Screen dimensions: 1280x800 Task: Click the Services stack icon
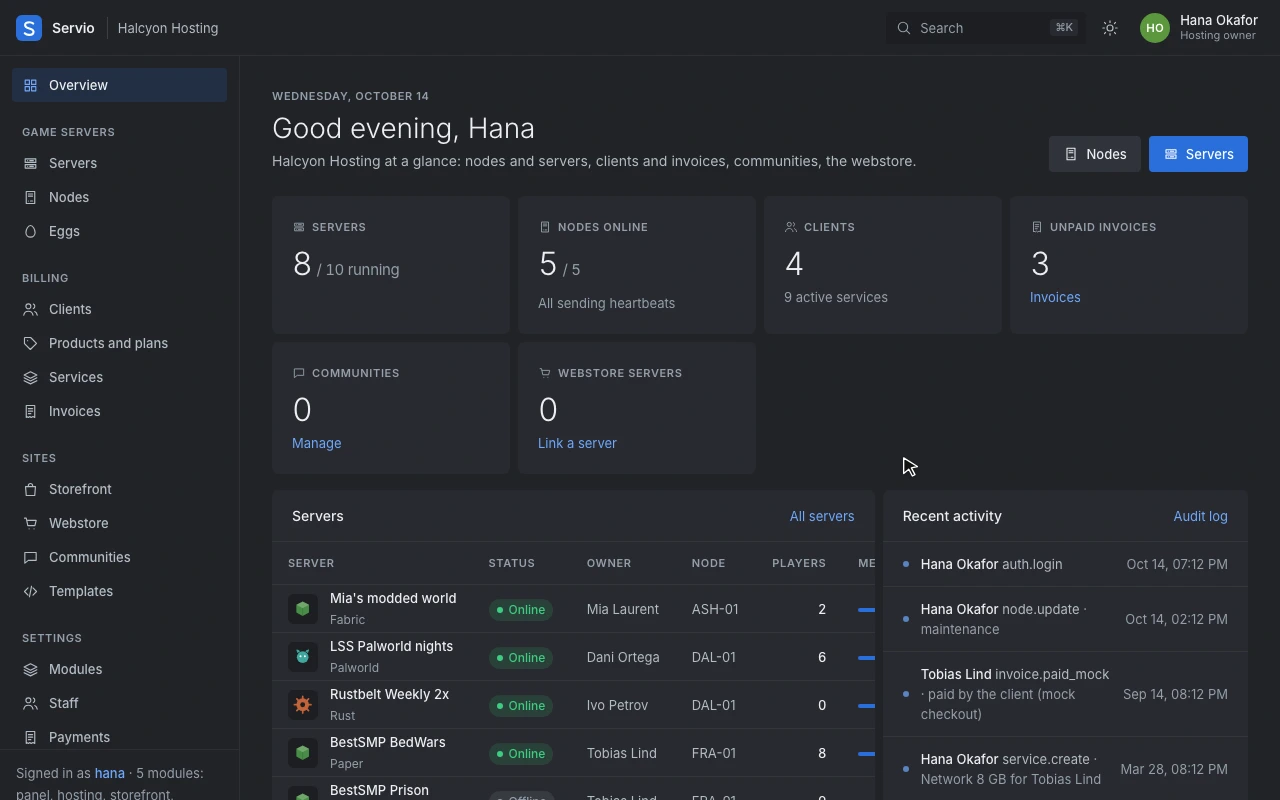pos(31,377)
